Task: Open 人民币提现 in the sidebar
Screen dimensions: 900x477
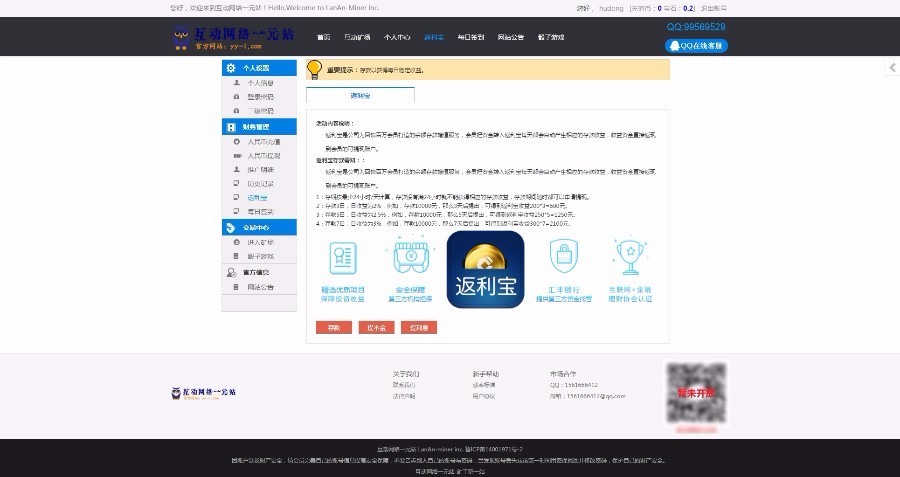Action: click(264, 156)
